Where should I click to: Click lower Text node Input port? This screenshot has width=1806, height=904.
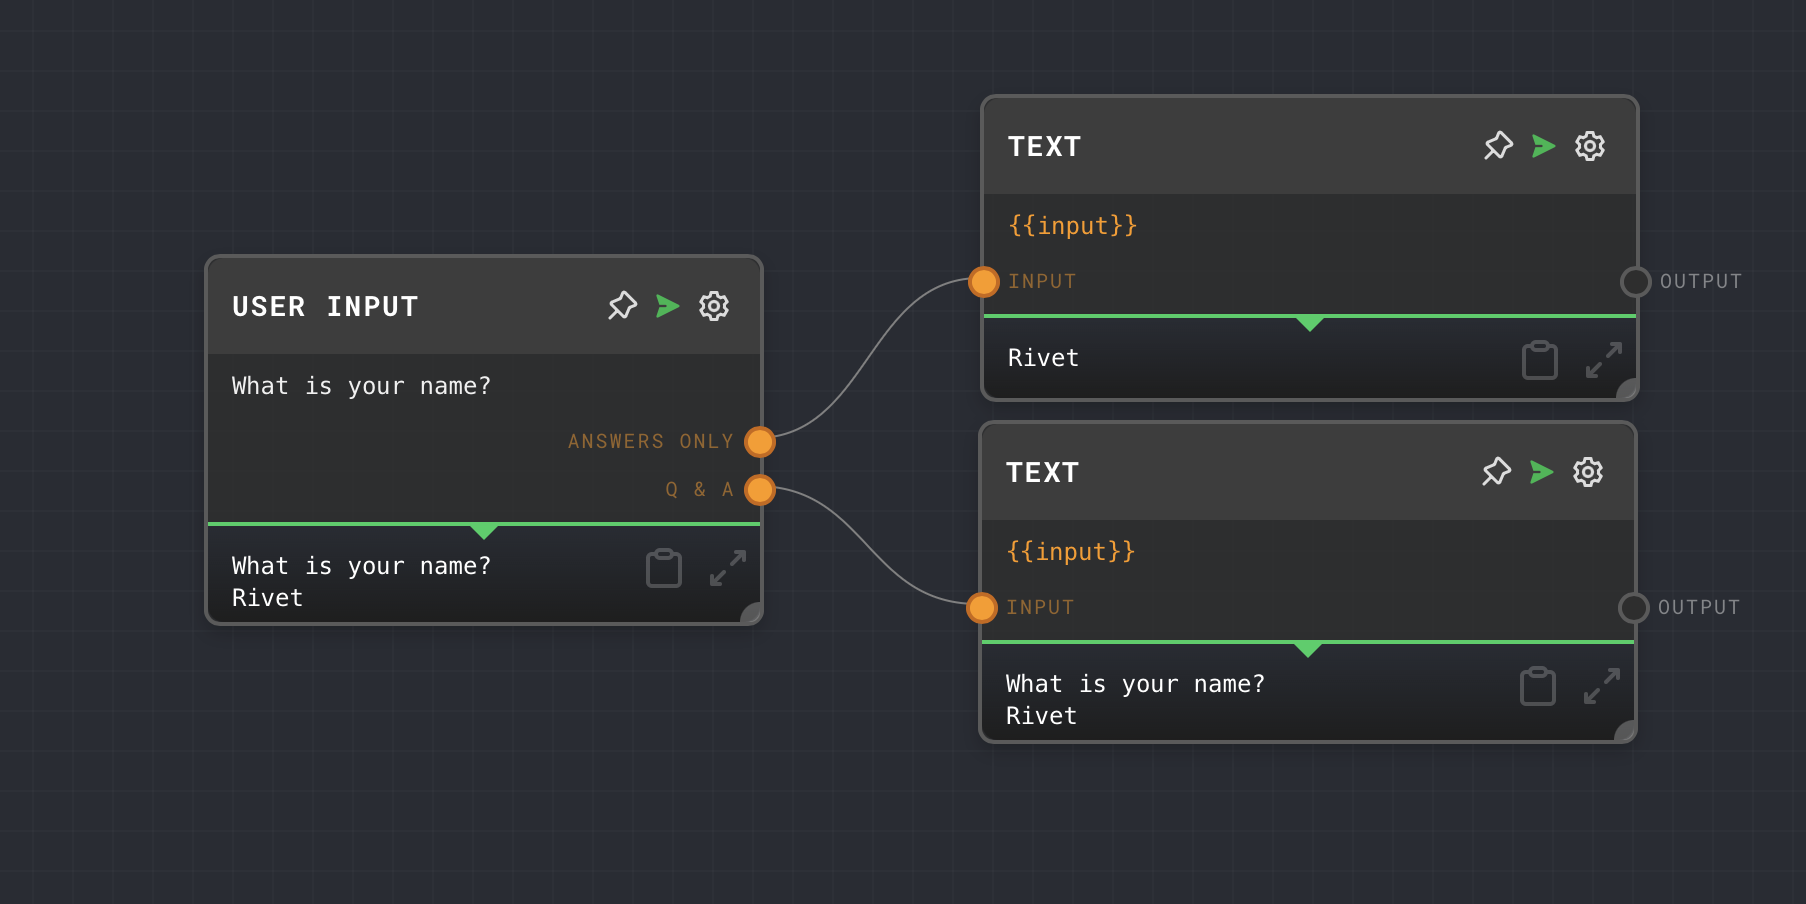(x=982, y=608)
